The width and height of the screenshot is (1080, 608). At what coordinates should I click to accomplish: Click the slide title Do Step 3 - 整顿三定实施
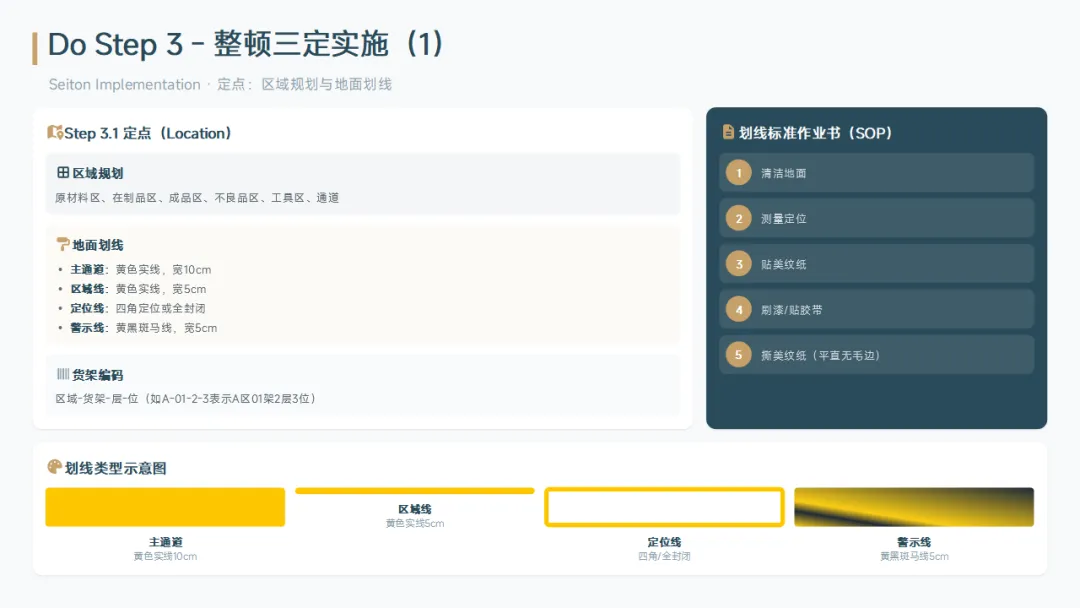[x=245, y=45]
